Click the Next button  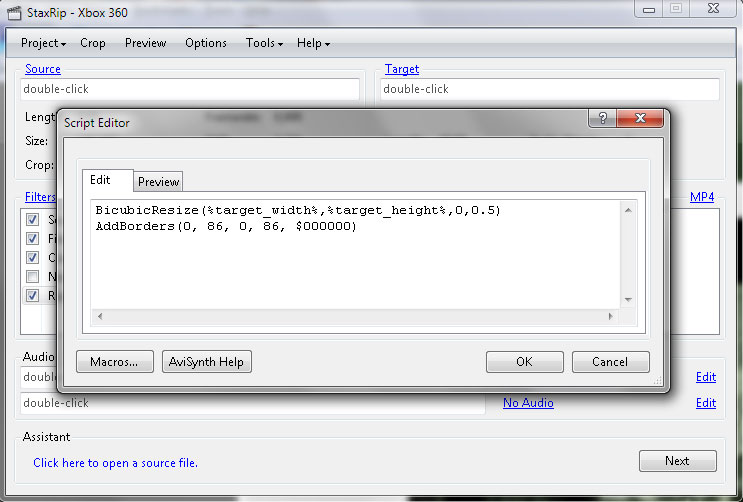678,461
